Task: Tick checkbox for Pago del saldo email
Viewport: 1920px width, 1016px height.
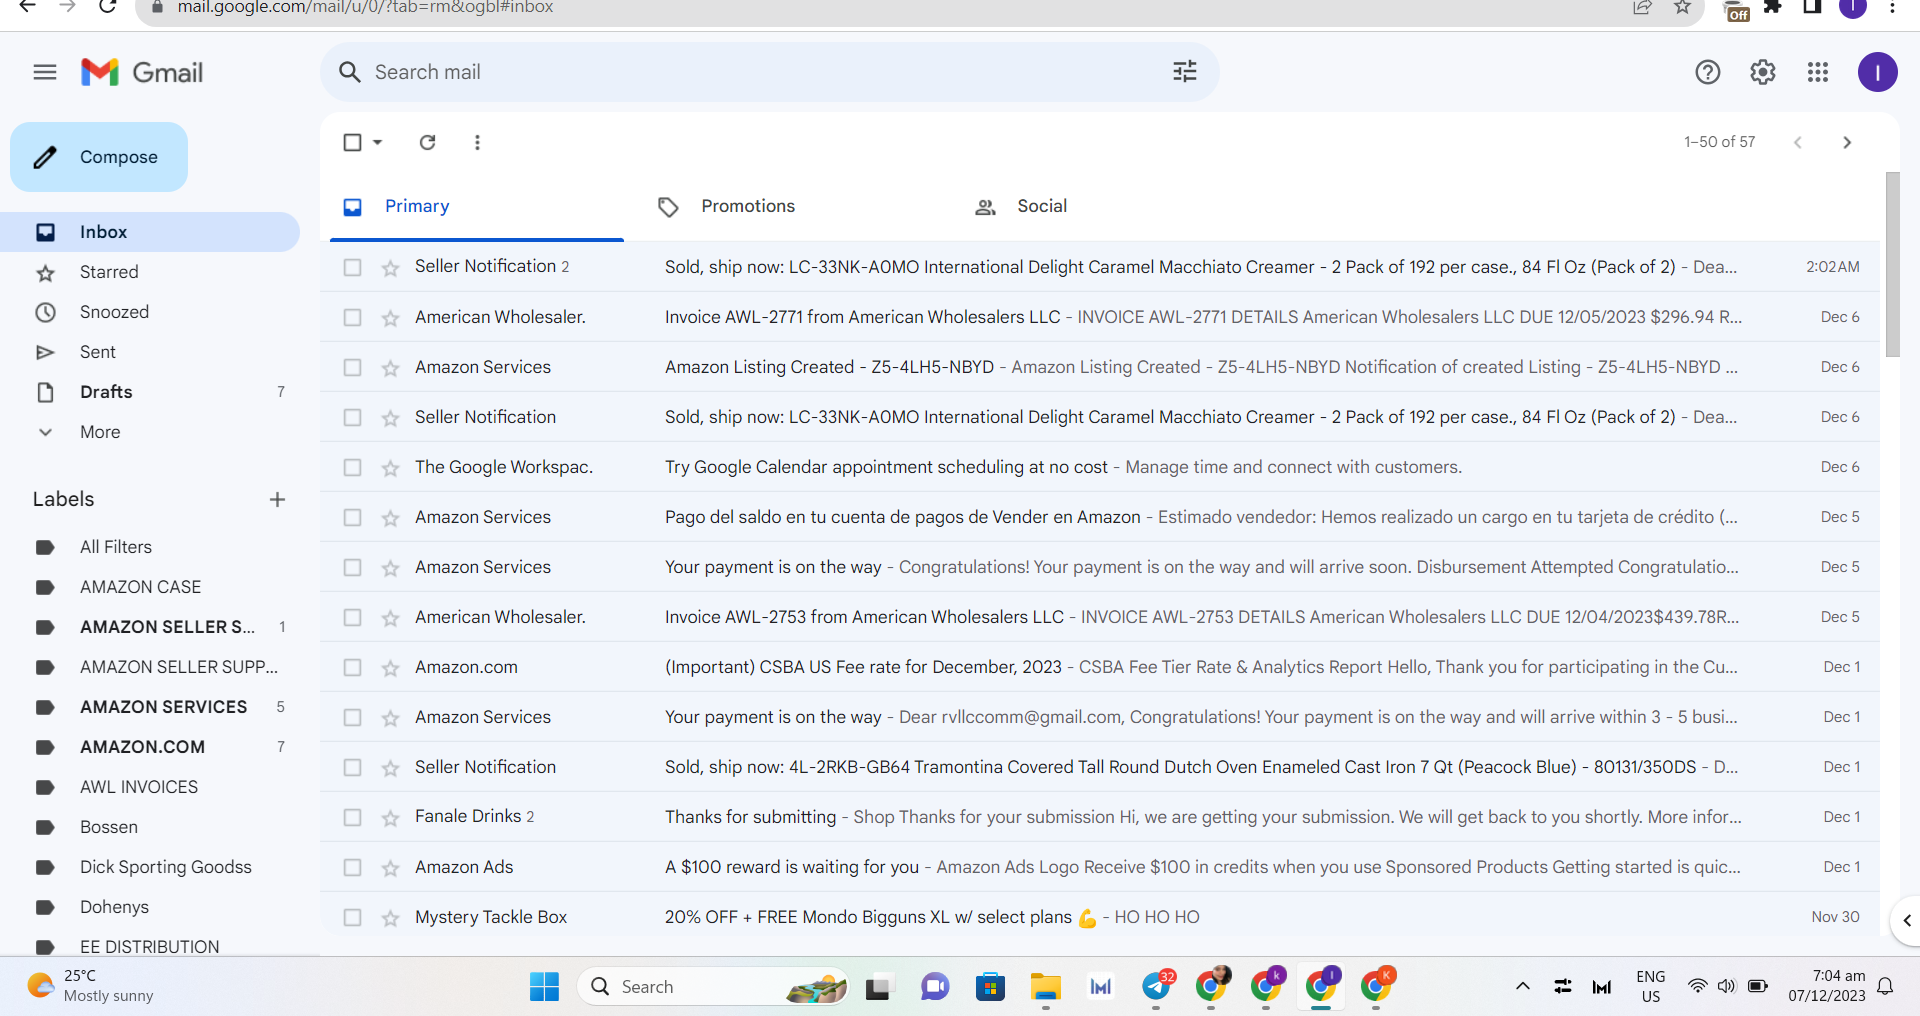Action: pyautogui.click(x=352, y=517)
